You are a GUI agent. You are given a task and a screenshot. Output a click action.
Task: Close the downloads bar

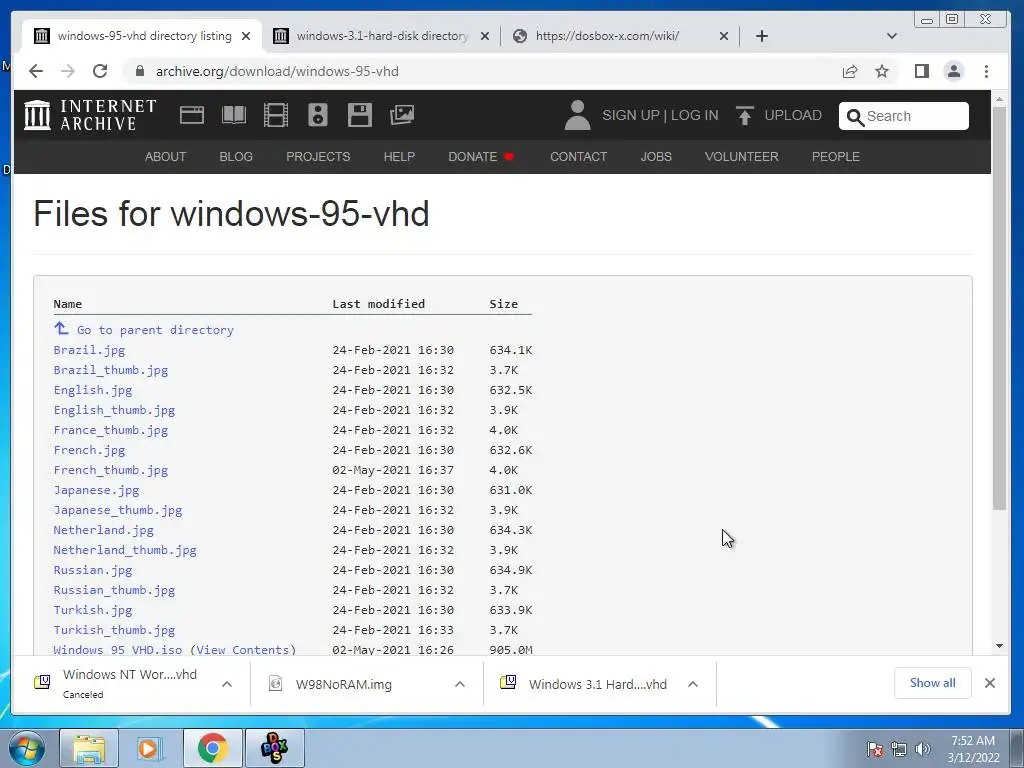pos(989,683)
